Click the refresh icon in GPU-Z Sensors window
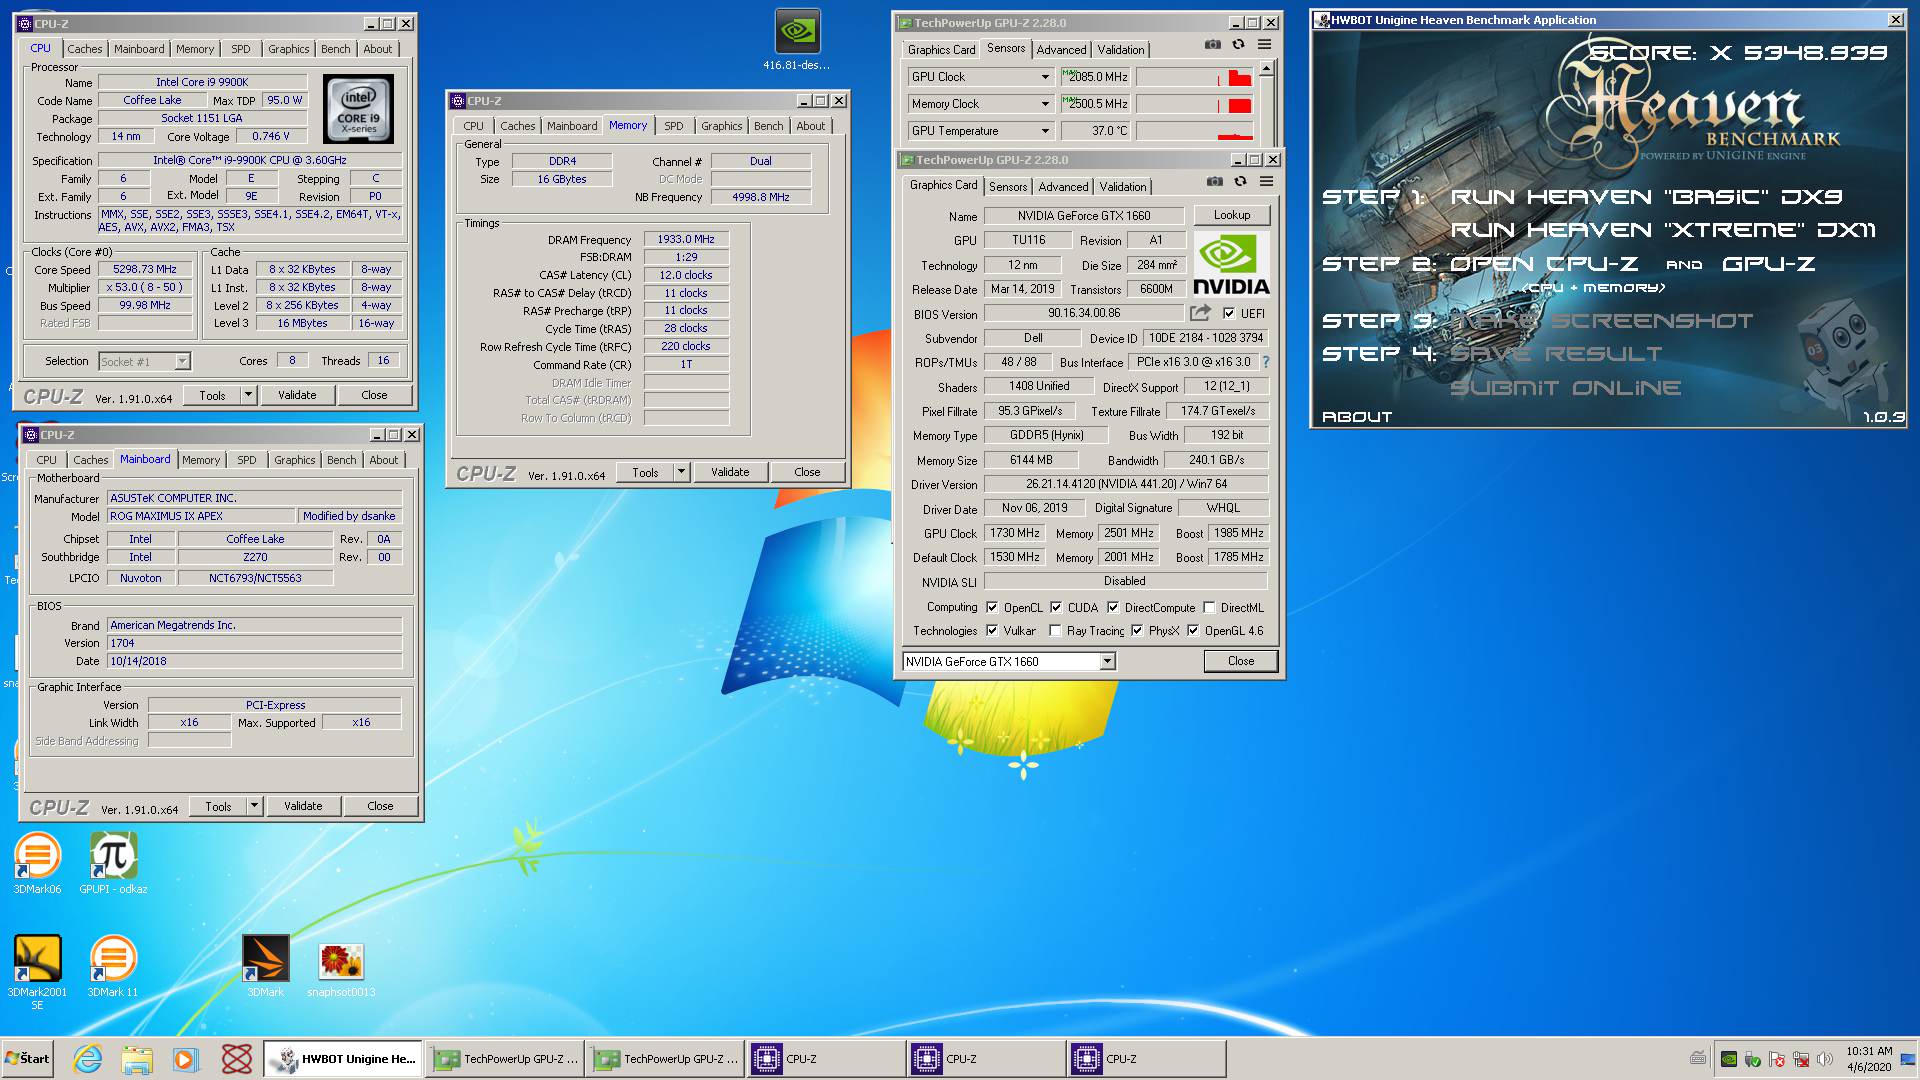 pyautogui.click(x=1238, y=45)
